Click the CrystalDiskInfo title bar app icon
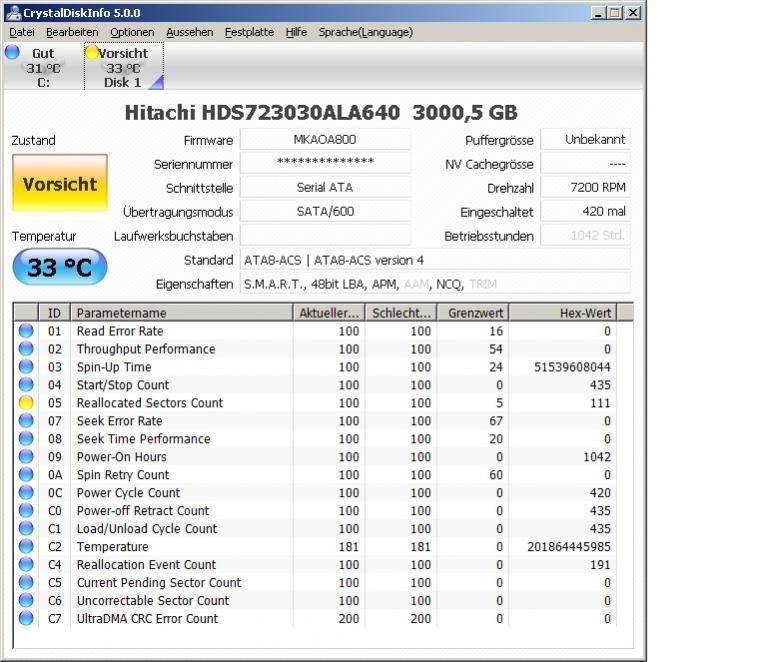The width and height of the screenshot is (767, 662). click(14, 13)
